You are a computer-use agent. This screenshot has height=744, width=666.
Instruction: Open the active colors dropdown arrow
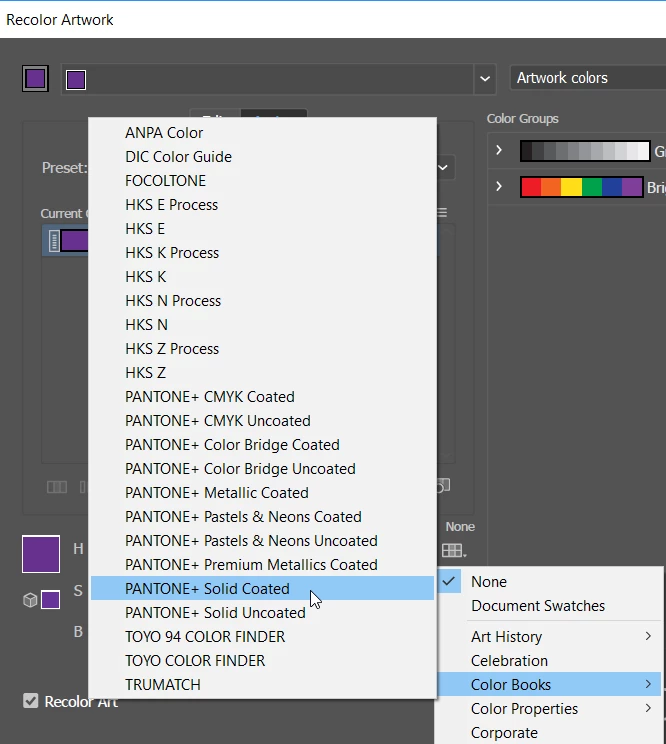(x=485, y=79)
